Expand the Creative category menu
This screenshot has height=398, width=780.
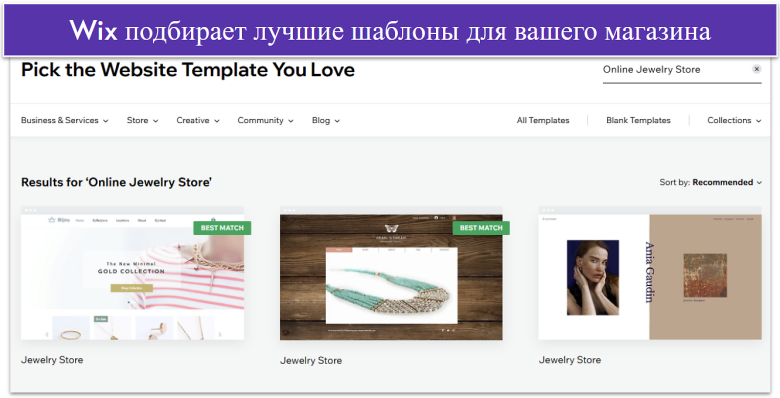(x=198, y=120)
